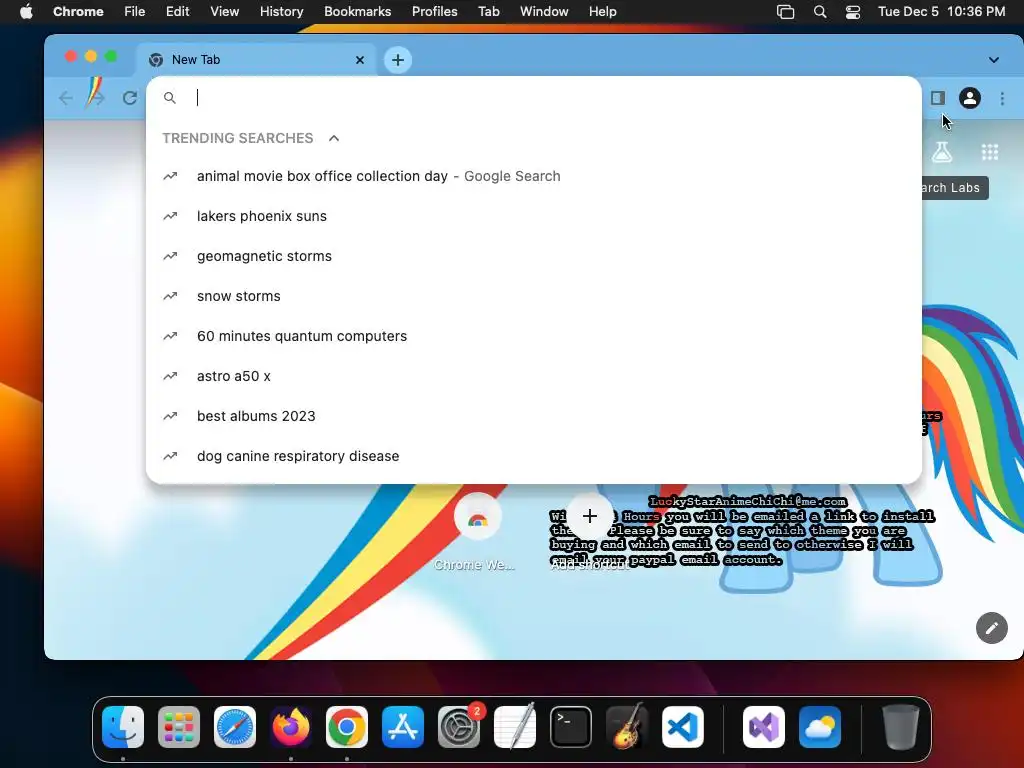Select suggestion 60 minutes quantum computers
This screenshot has height=768, width=1024.
coord(534,336)
